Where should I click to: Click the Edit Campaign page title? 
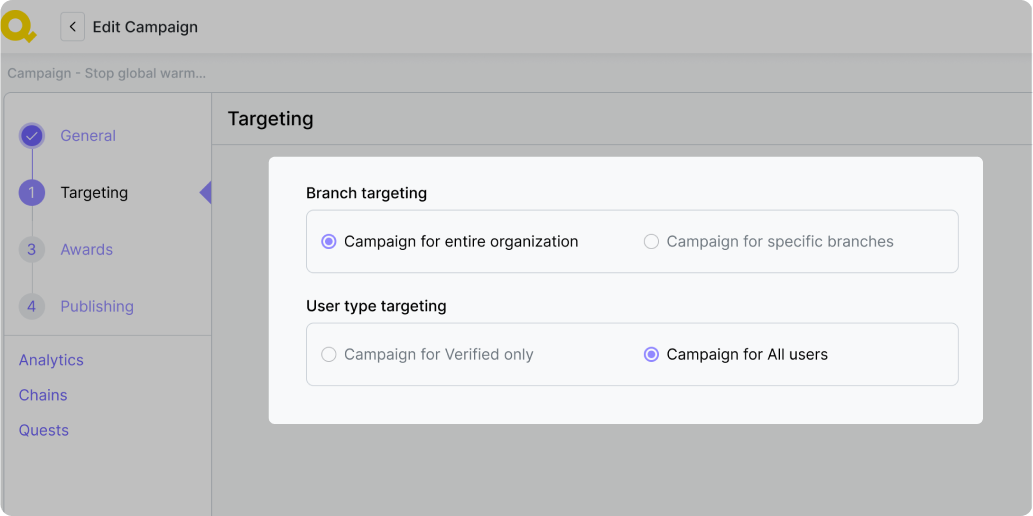point(145,27)
